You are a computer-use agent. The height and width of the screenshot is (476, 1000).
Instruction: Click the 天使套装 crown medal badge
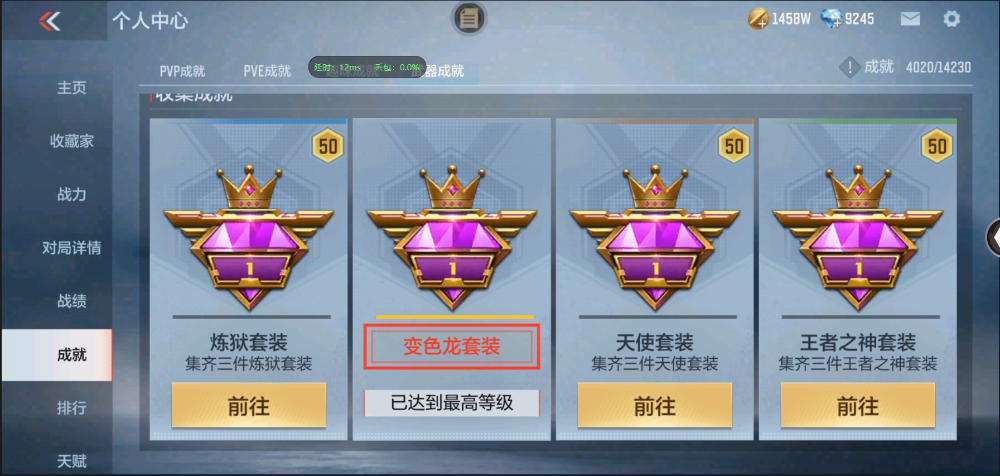(x=655, y=238)
